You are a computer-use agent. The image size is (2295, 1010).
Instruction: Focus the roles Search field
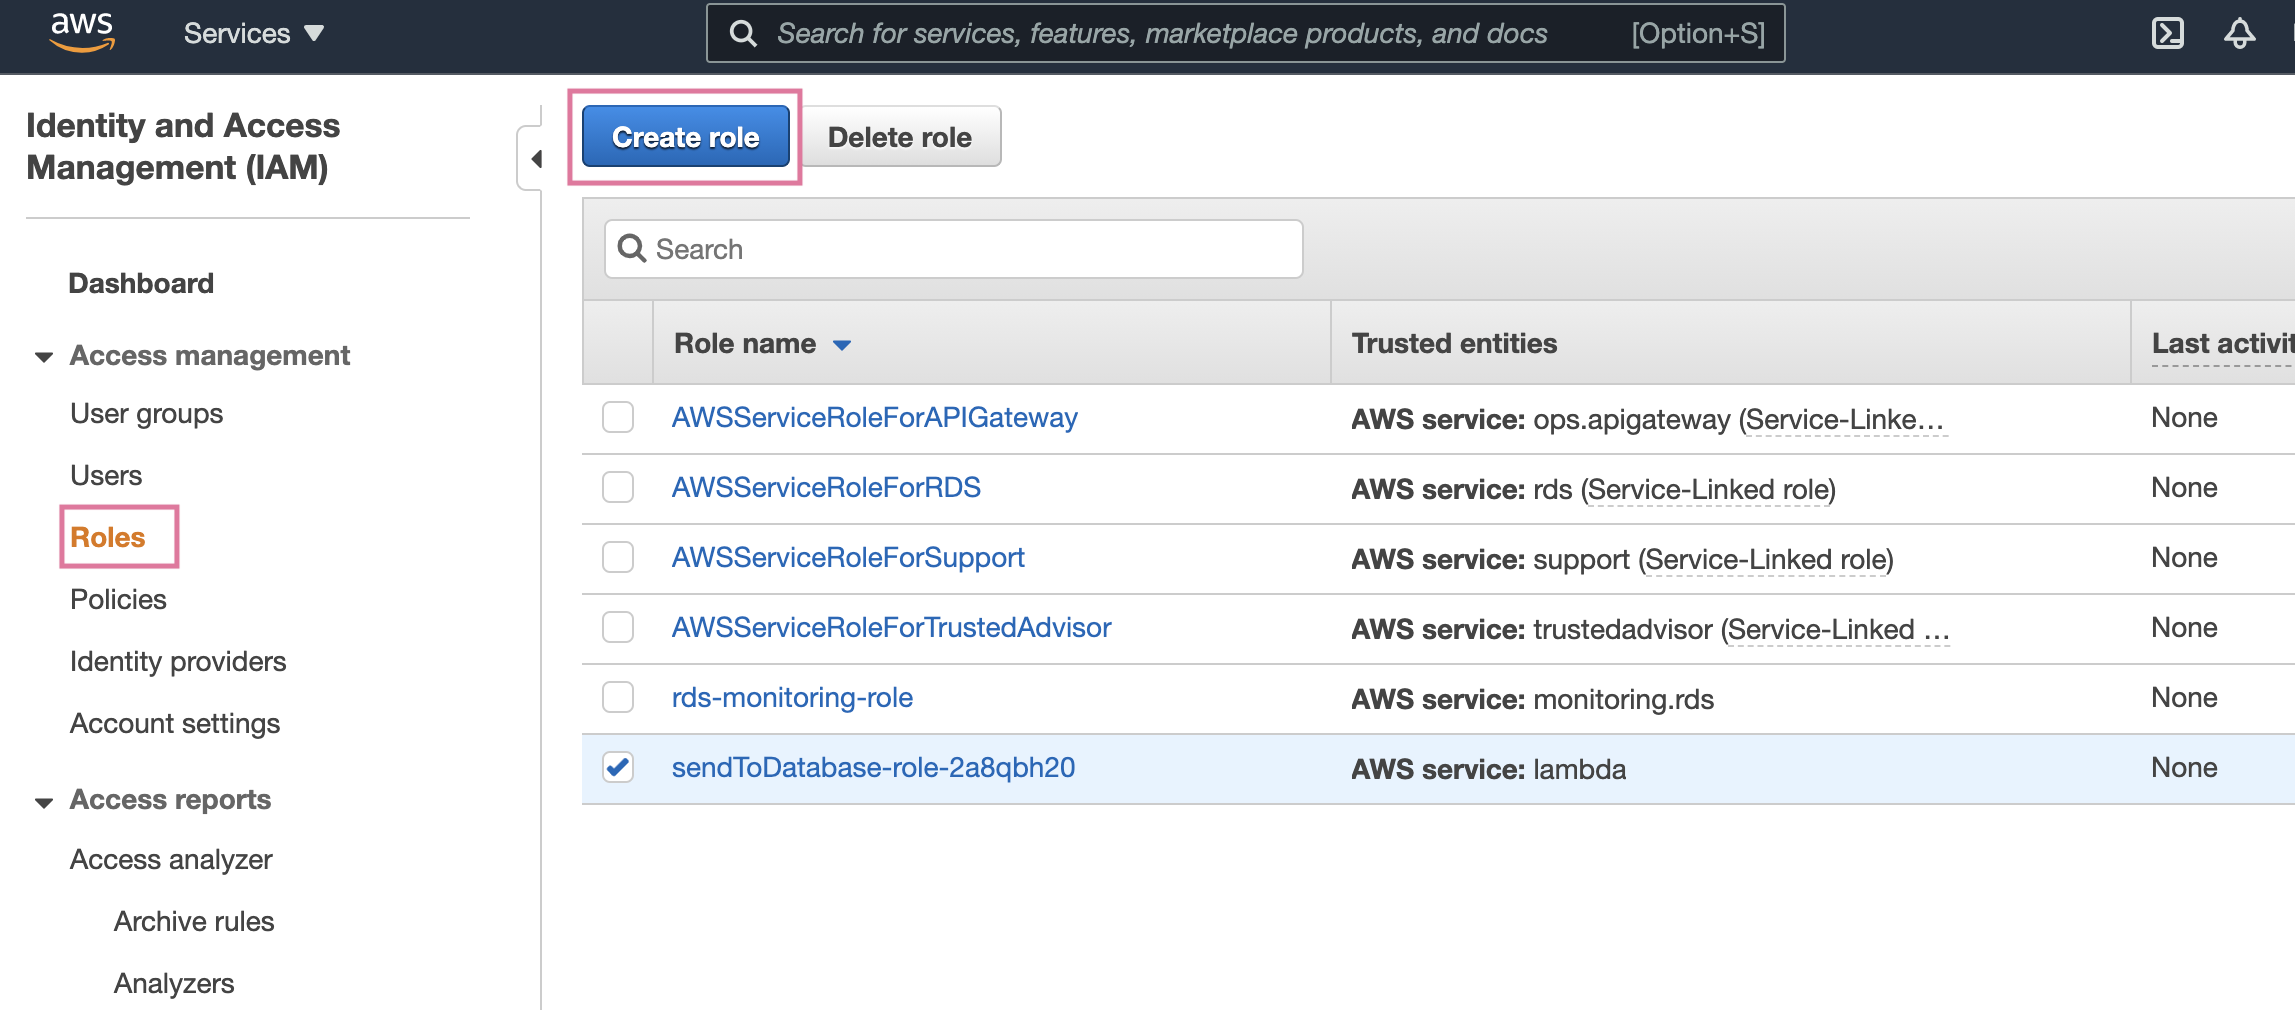tap(953, 249)
